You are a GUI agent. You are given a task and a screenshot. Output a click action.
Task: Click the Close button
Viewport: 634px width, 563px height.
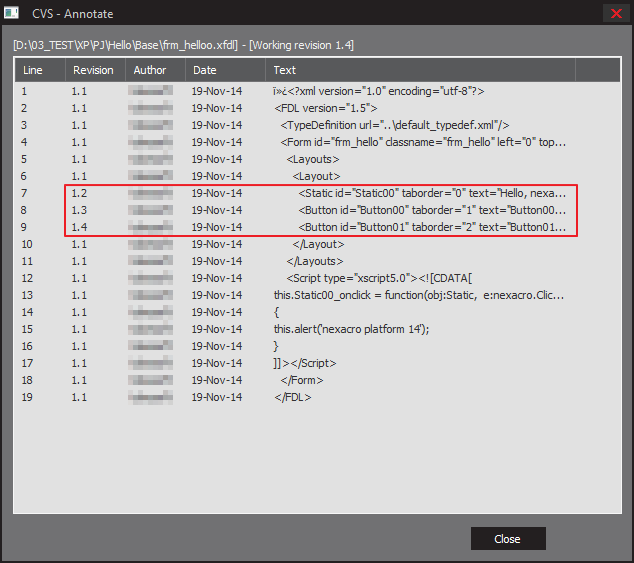(508, 539)
